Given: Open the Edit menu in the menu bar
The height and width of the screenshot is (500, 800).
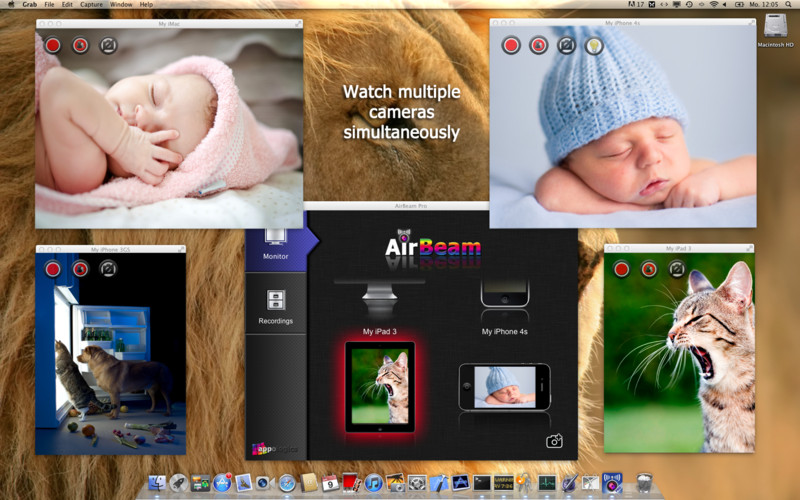Looking at the screenshot, I should click(67, 5).
